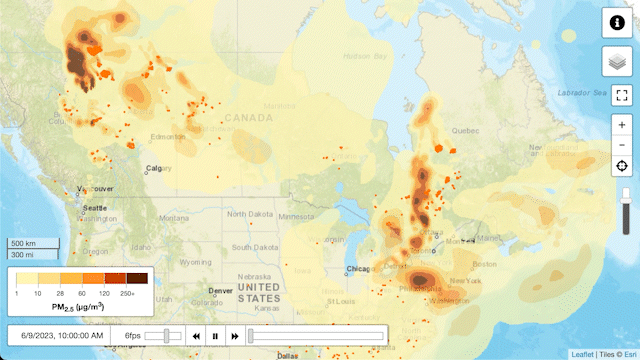The height and width of the screenshot is (360, 640).
Task: Click the Vancouver city label
Action: (x=96, y=189)
